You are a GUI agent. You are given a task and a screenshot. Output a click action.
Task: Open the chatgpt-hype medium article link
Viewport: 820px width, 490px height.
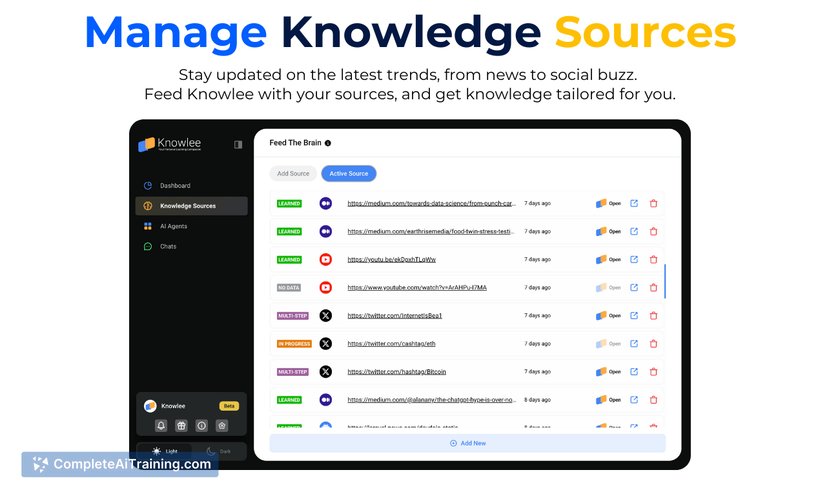pyautogui.click(x=431, y=400)
